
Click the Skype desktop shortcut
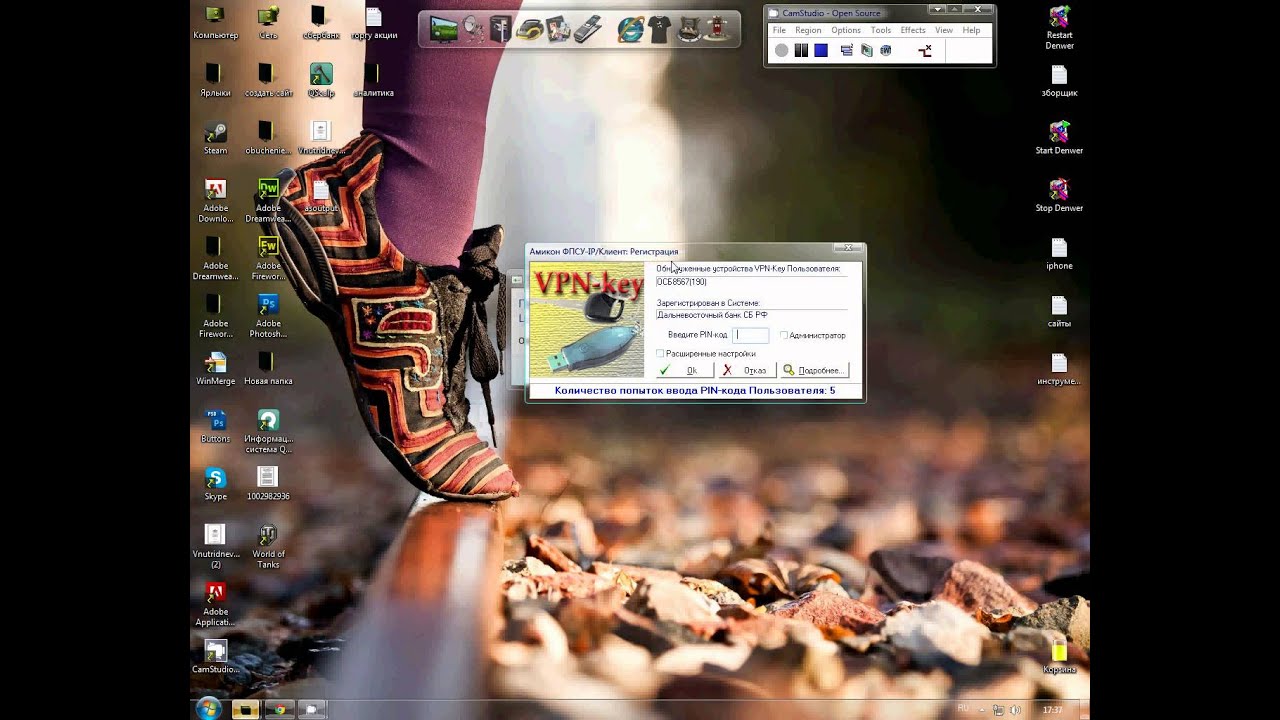click(215, 484)
